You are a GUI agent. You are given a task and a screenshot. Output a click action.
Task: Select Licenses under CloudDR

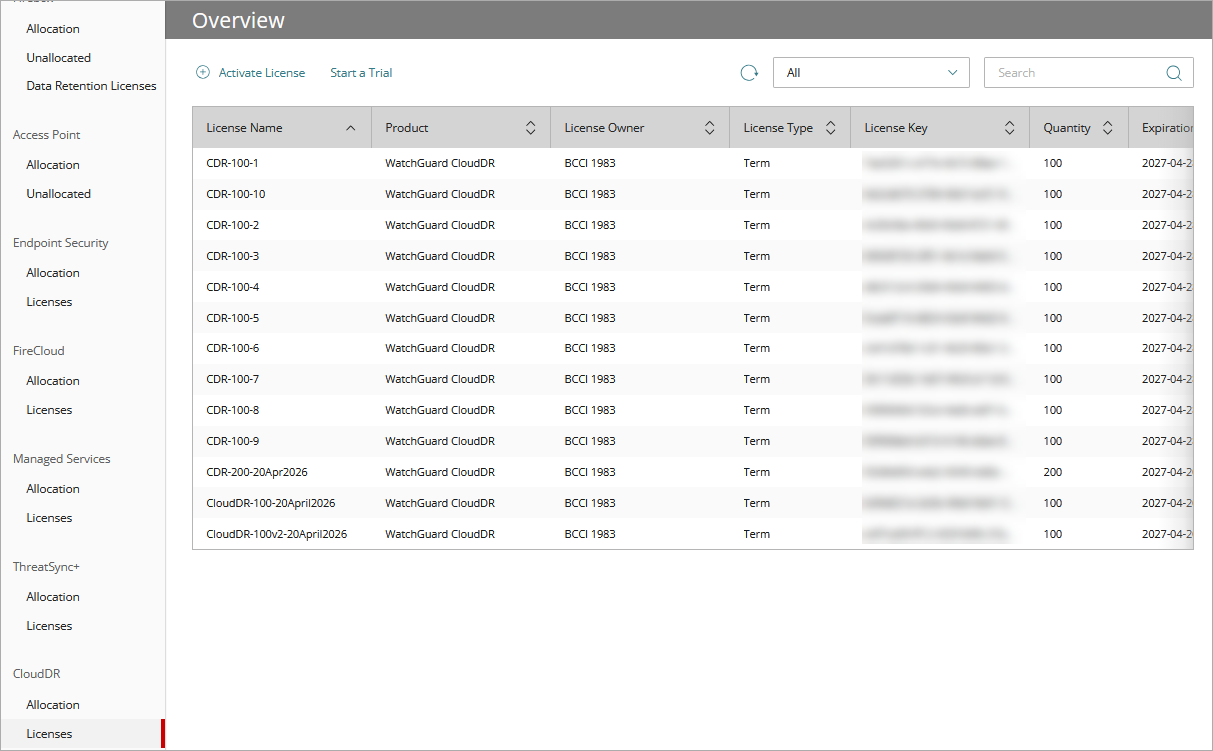[x=49, y=734]
